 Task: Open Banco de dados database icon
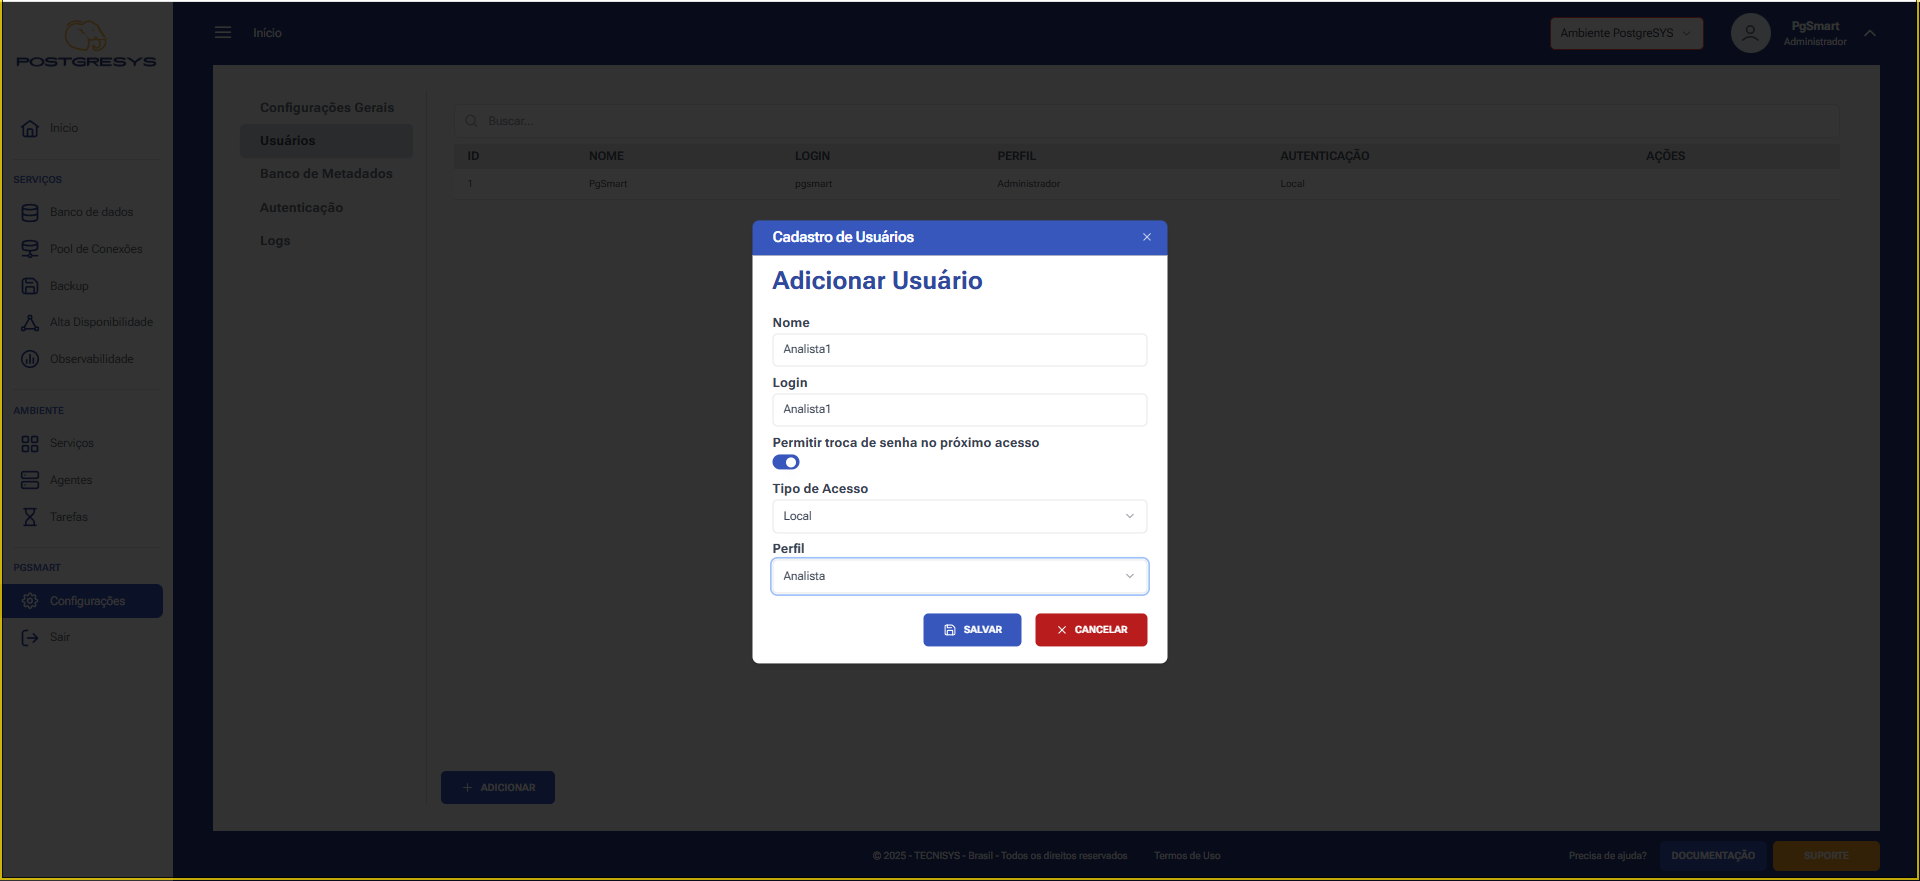[x=30, y=212]
